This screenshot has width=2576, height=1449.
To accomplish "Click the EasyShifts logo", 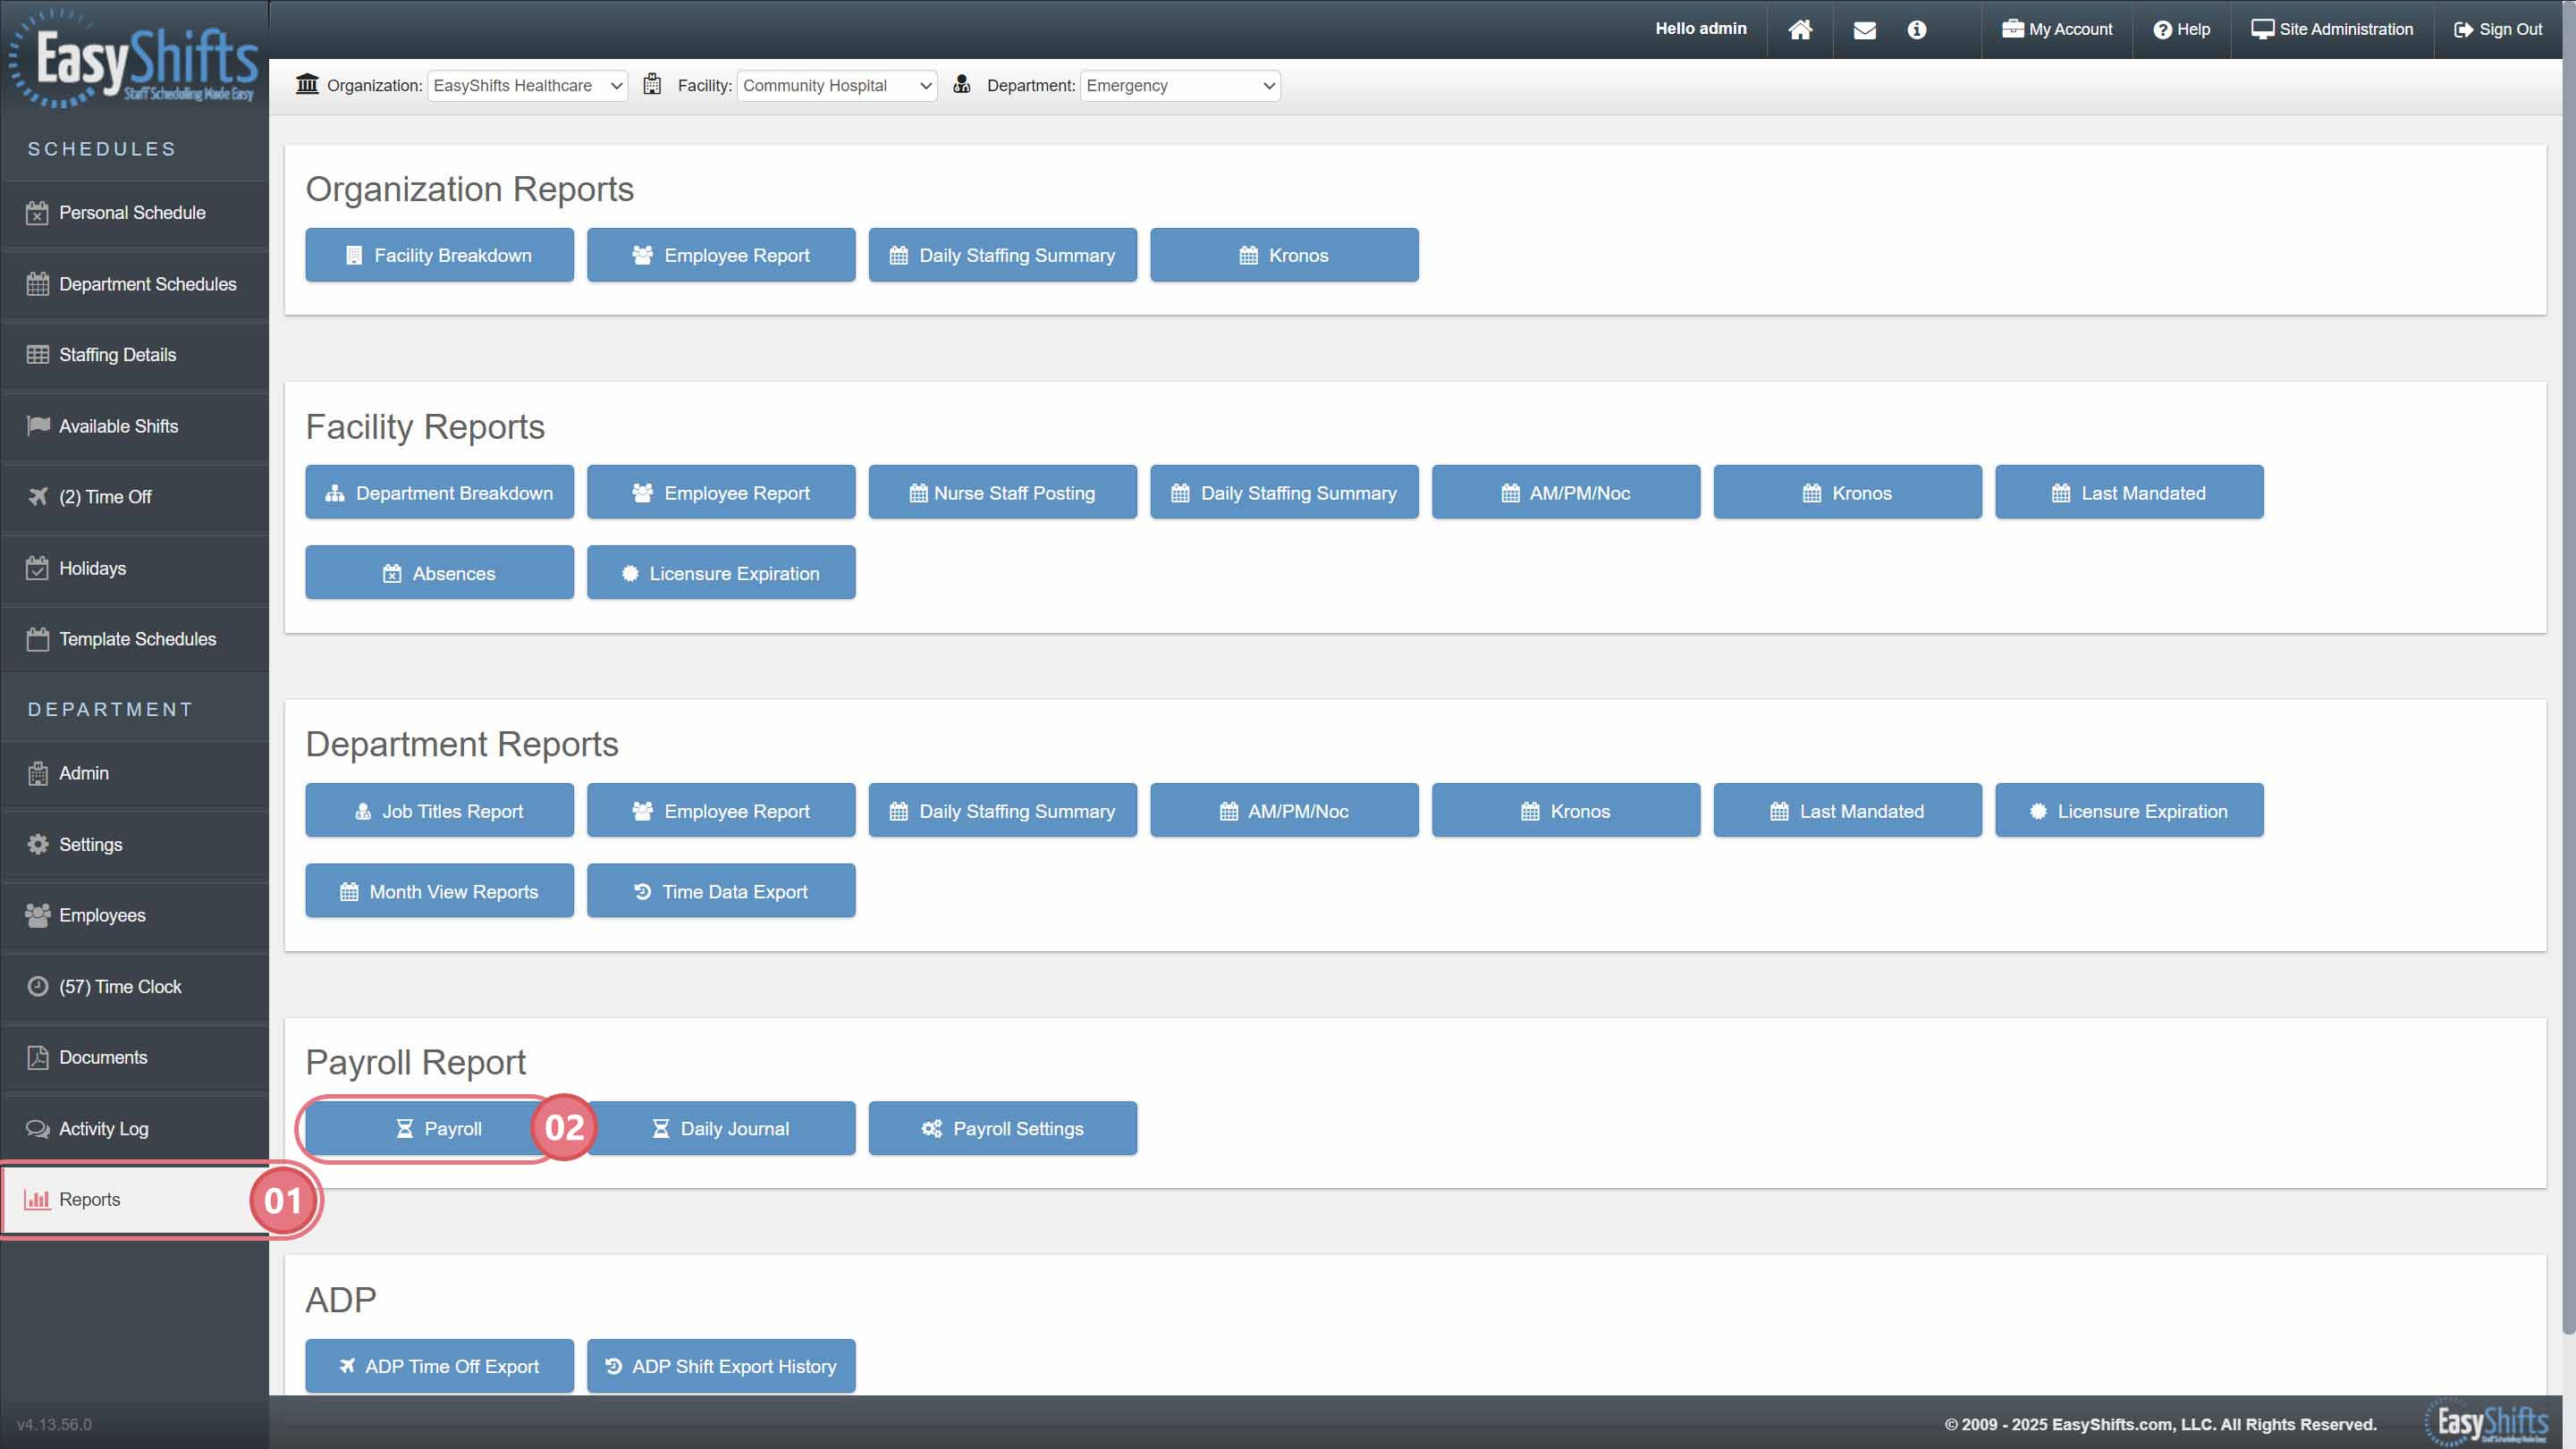I will (x=134, y=58).
